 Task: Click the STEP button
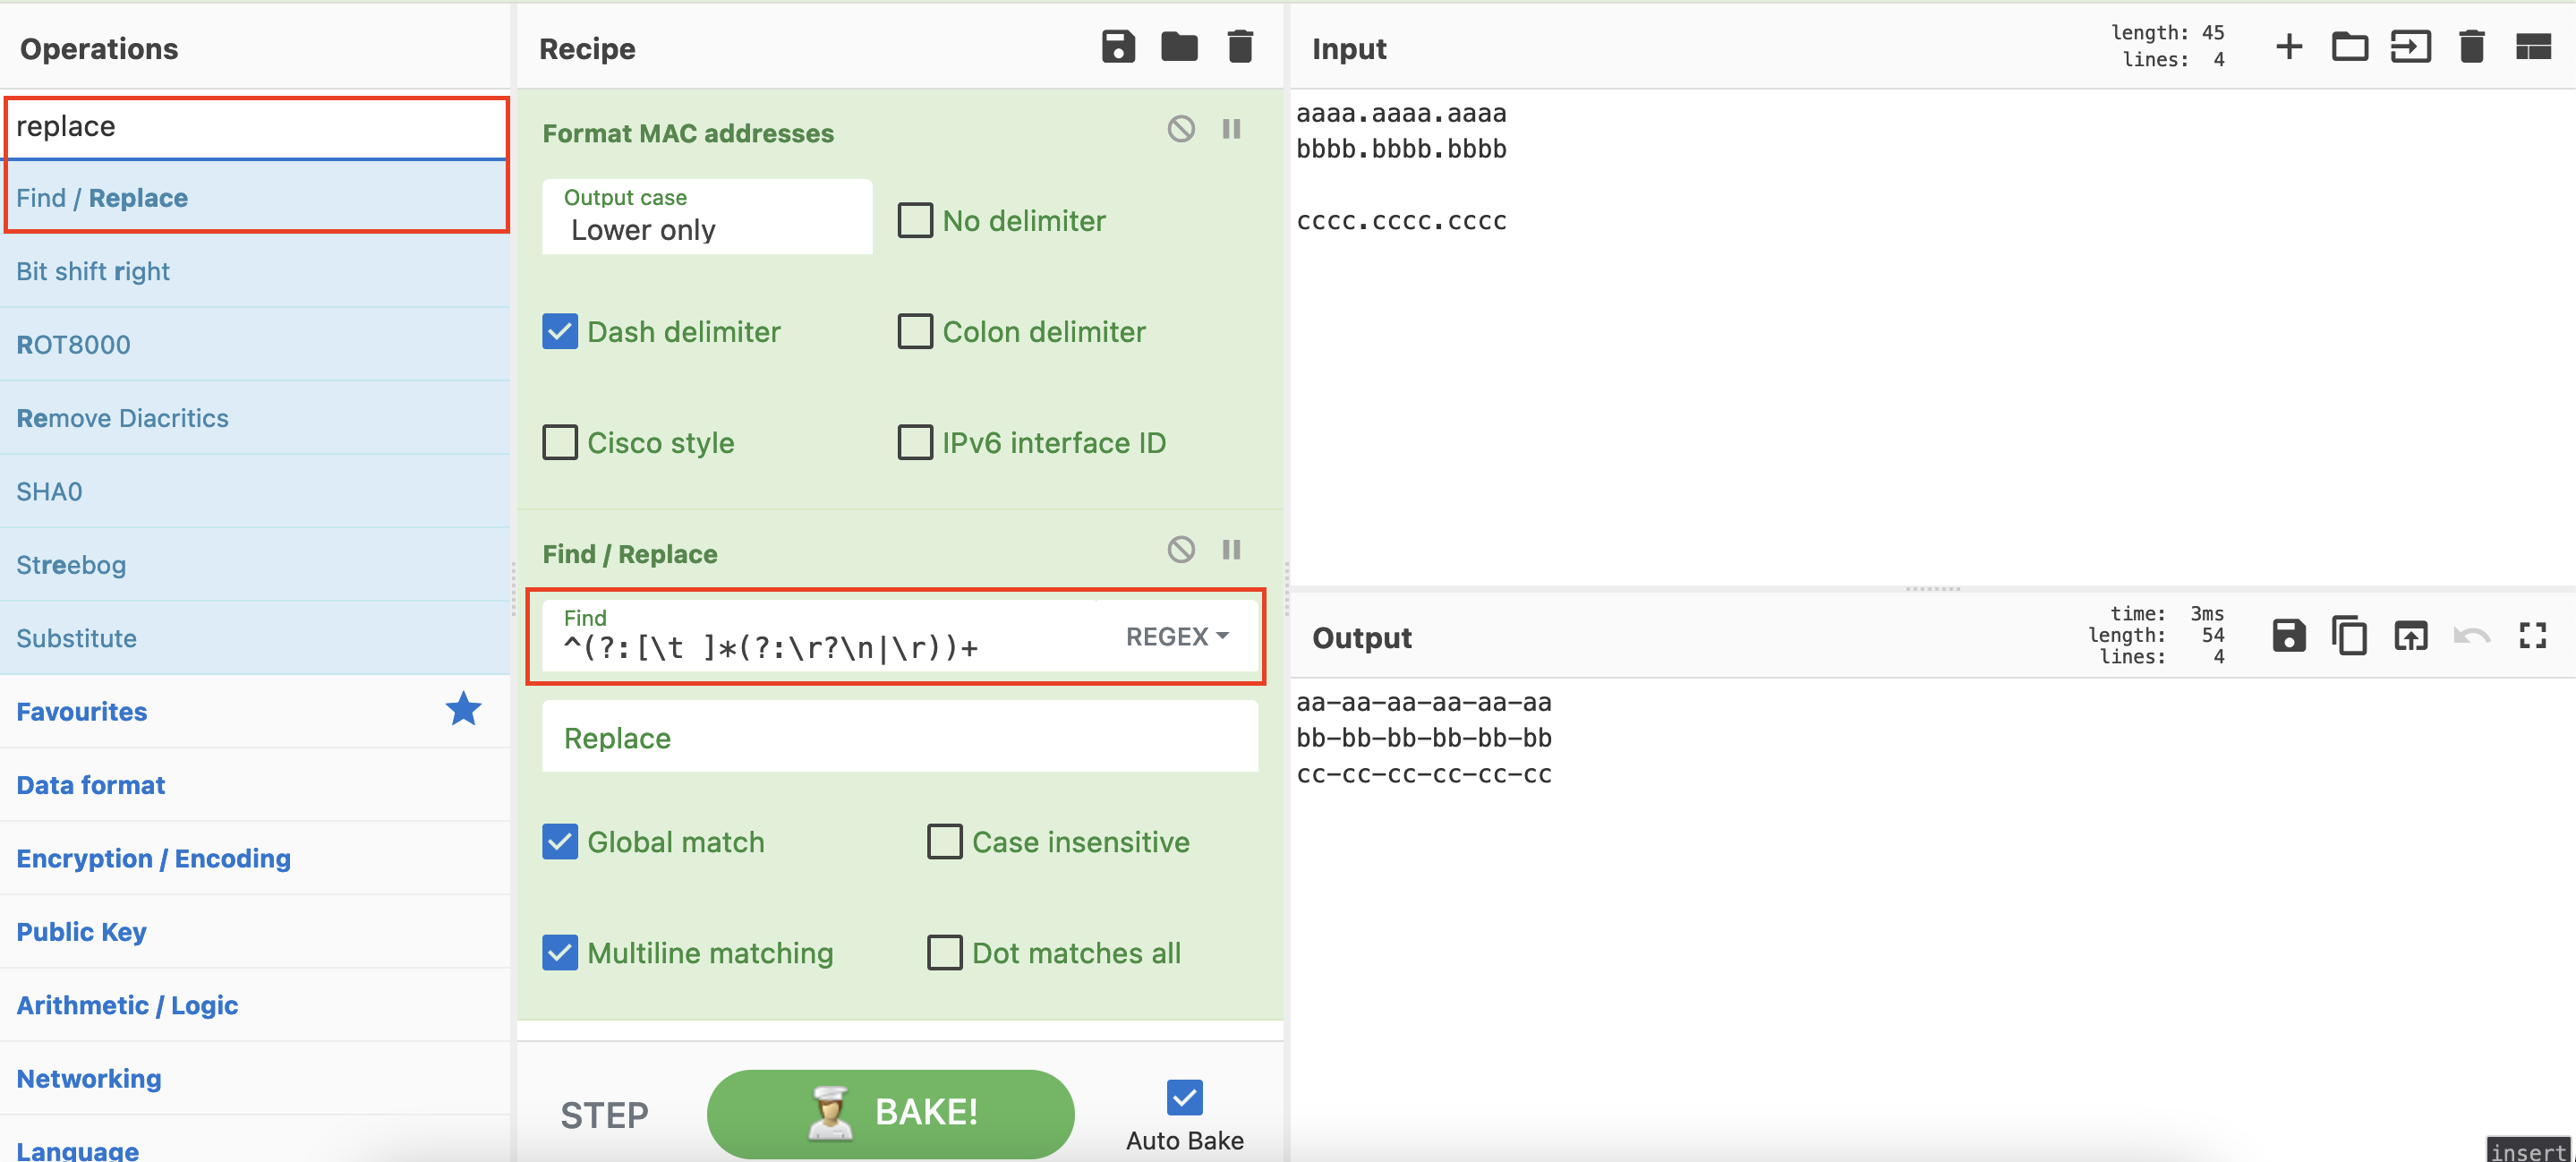pos(604,1114)
